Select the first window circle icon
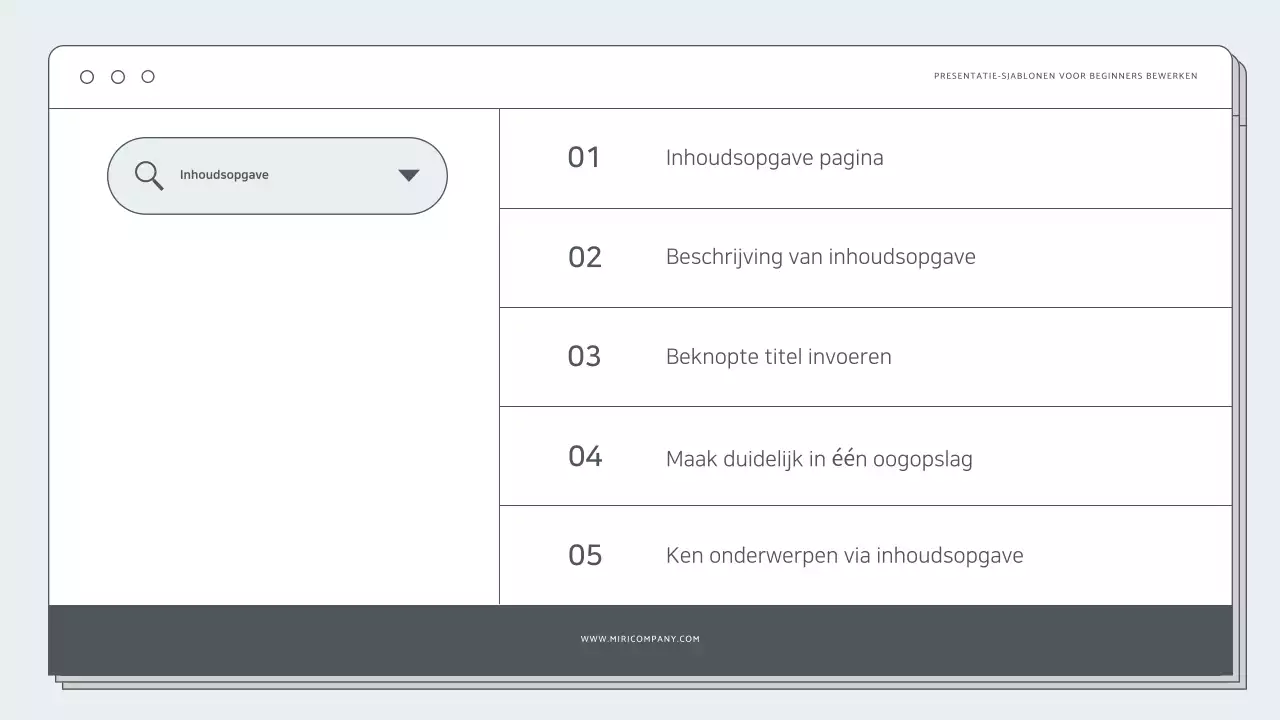Image resolution: width=1280 pixels, height=720 pixels. (x=87, y=76)
